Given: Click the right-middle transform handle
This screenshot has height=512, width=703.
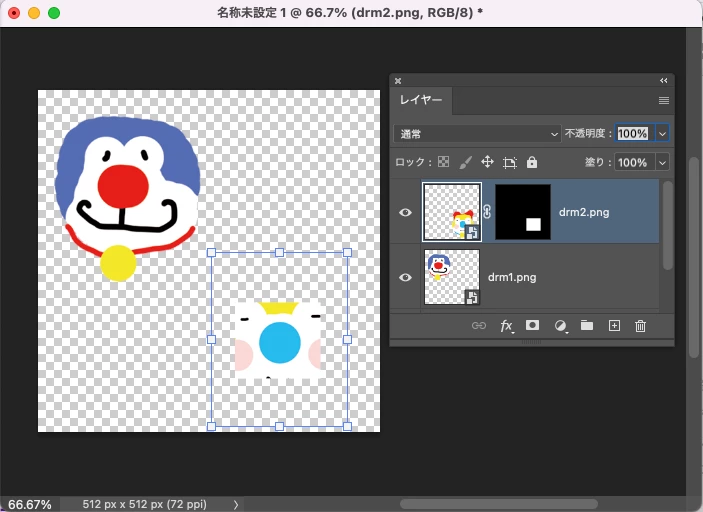Looking at the screenshot, I should coord(347,339).
